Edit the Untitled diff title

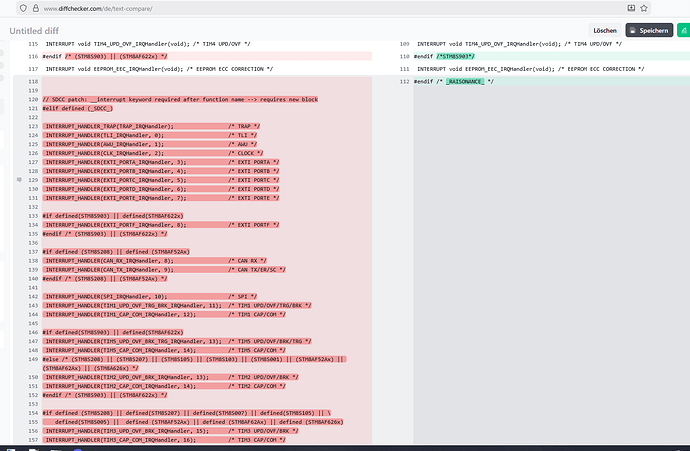(36, 30)
